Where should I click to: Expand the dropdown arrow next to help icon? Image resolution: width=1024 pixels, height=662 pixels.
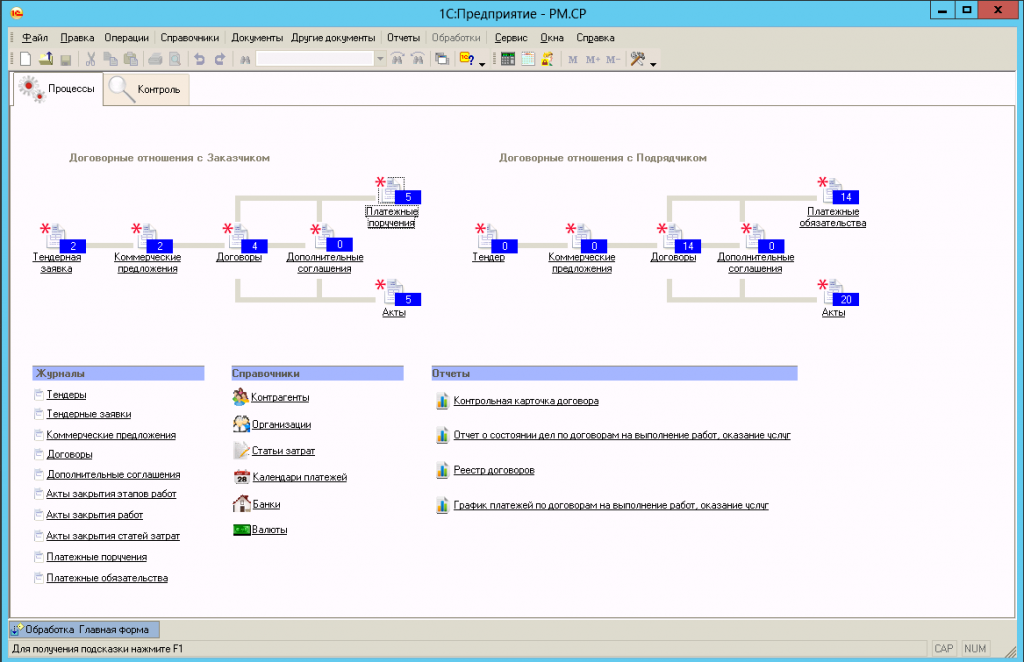tap(483, 63)
